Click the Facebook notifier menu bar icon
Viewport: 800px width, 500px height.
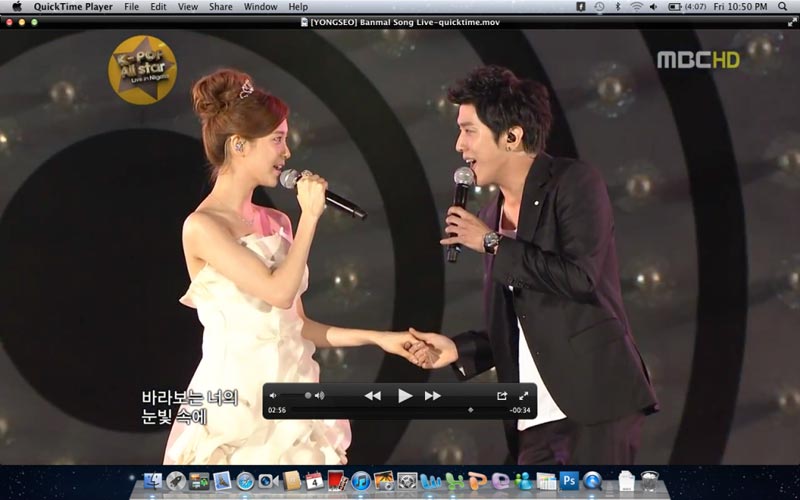(581, 7)
